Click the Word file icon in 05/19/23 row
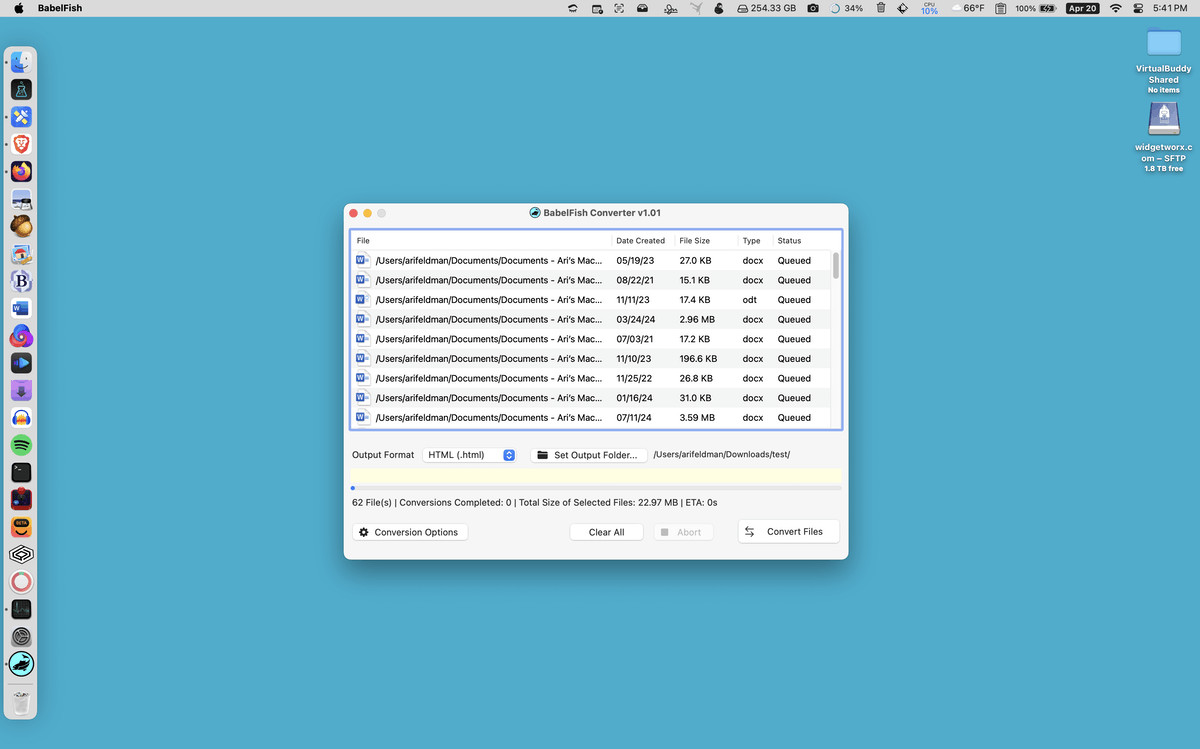 363,260
